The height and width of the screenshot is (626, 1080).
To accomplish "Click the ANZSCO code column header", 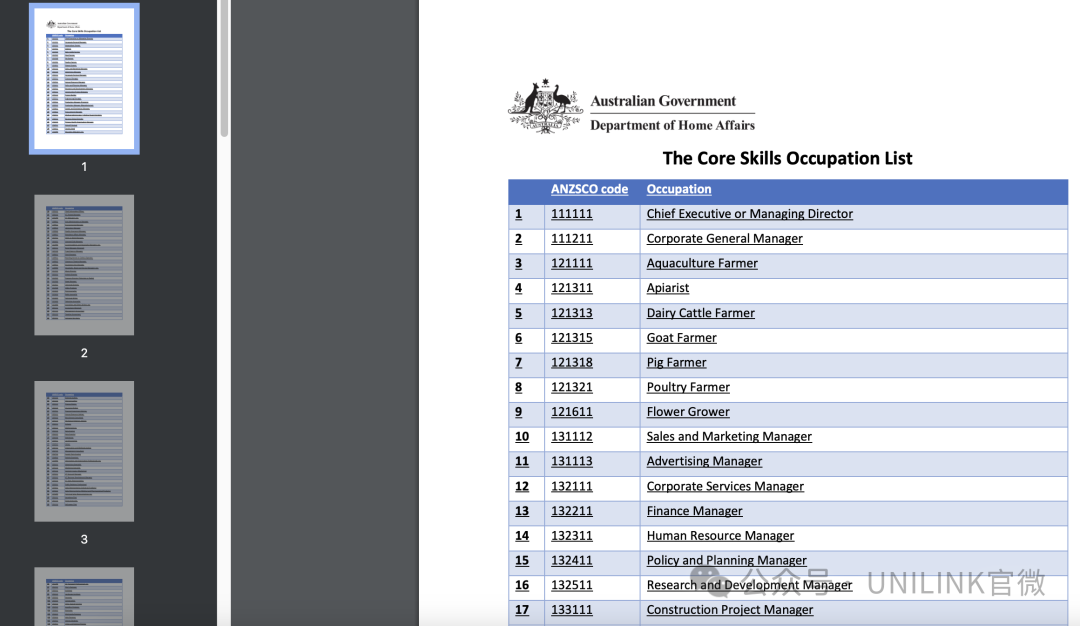I will tap(589, 189).
